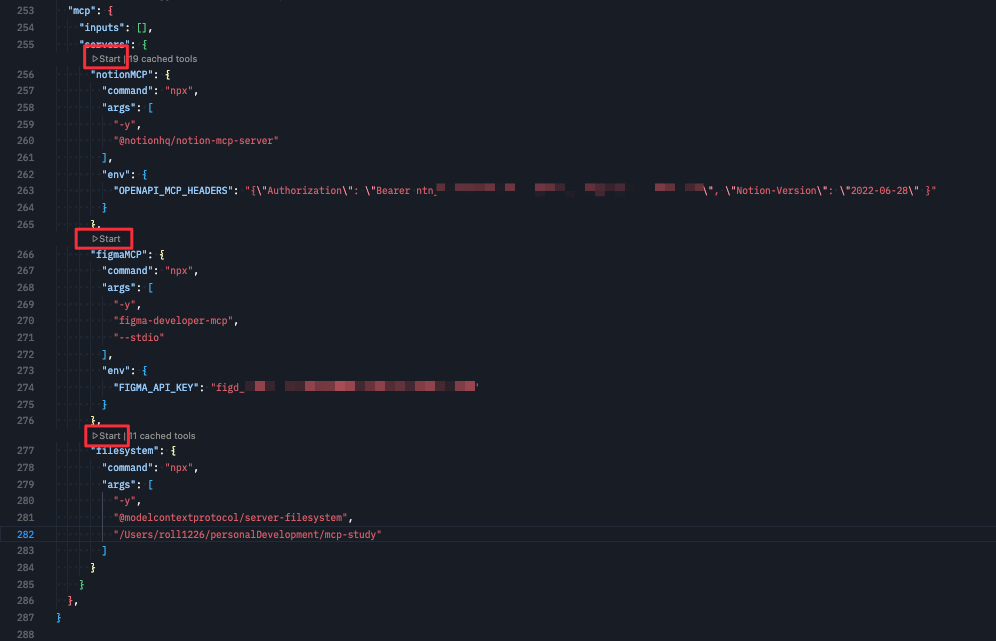This screenshot has width=996, height=641.
Task: Click the "-y" argument on line 269
Action: click(x=124, y=304)
